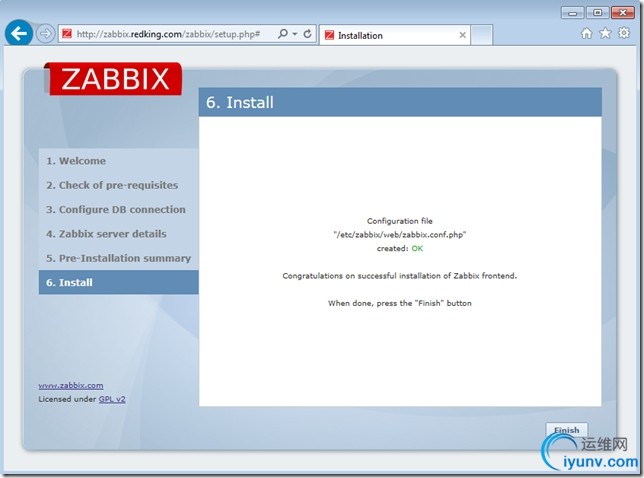644x478 pixels.
Task: Go back with the browser back arrow
Action: pos(19,33)
